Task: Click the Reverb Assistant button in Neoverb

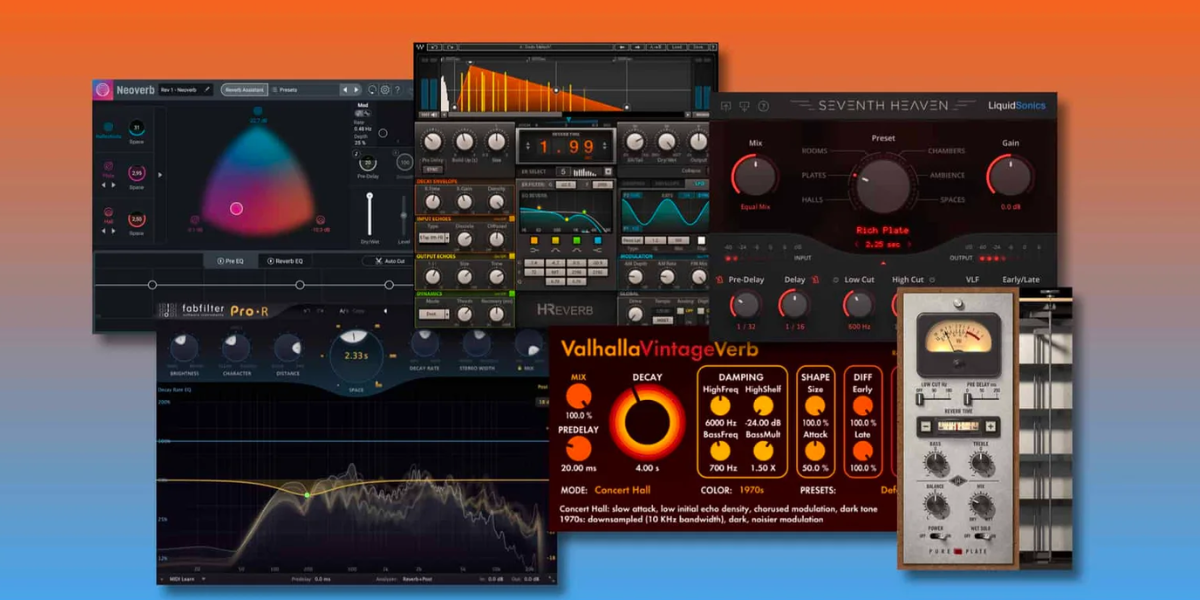Action: (x=244, y=90)
